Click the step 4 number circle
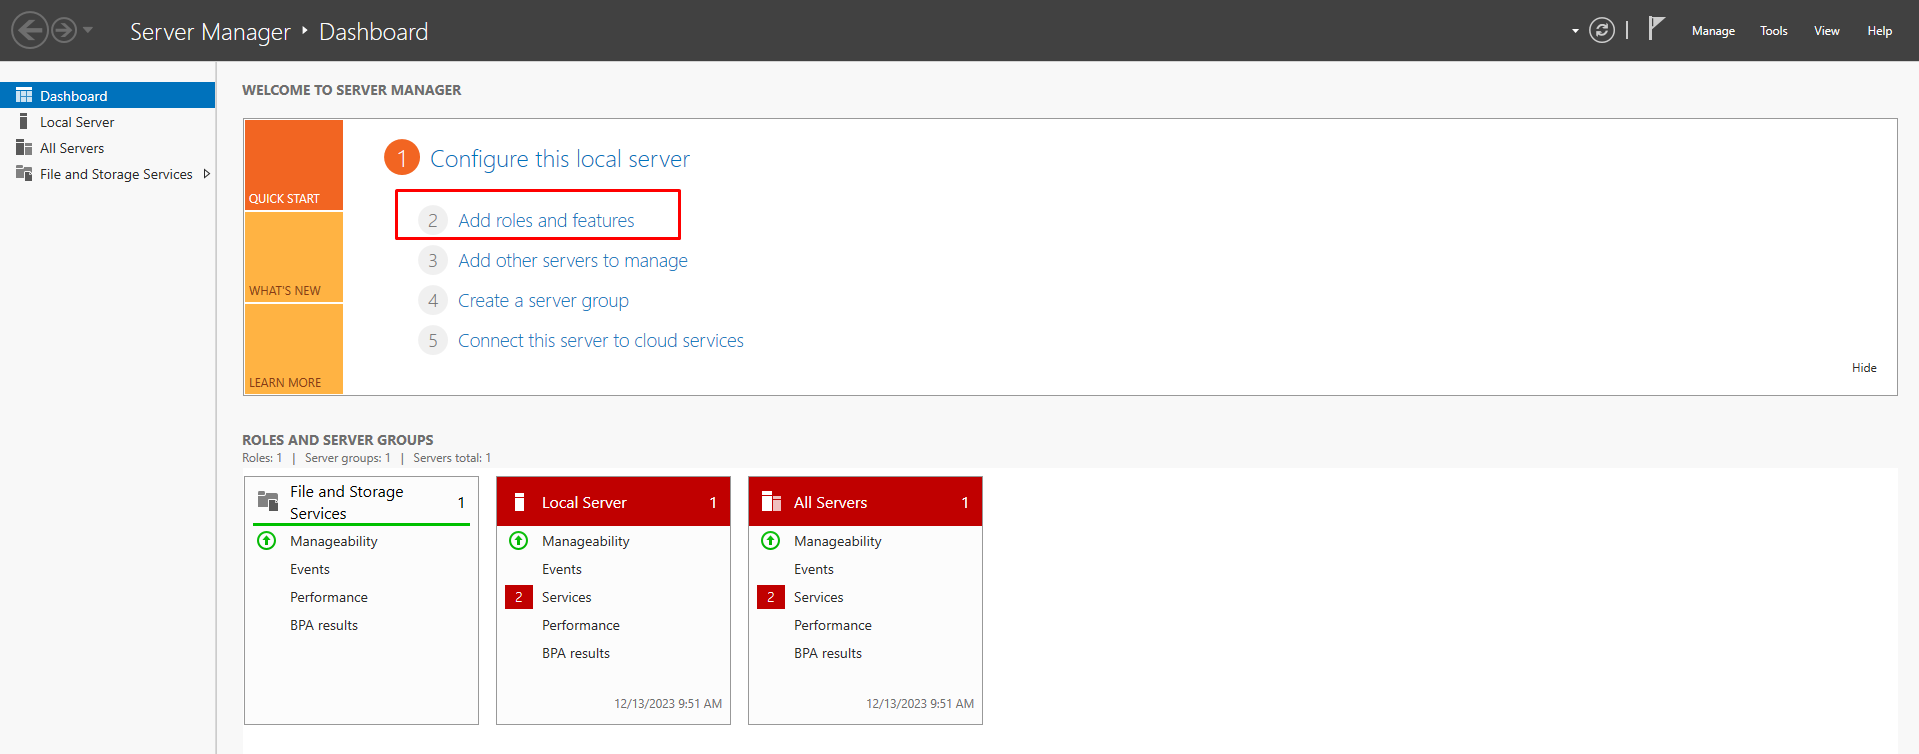1919x754 pixels. [x=432, y=300]
